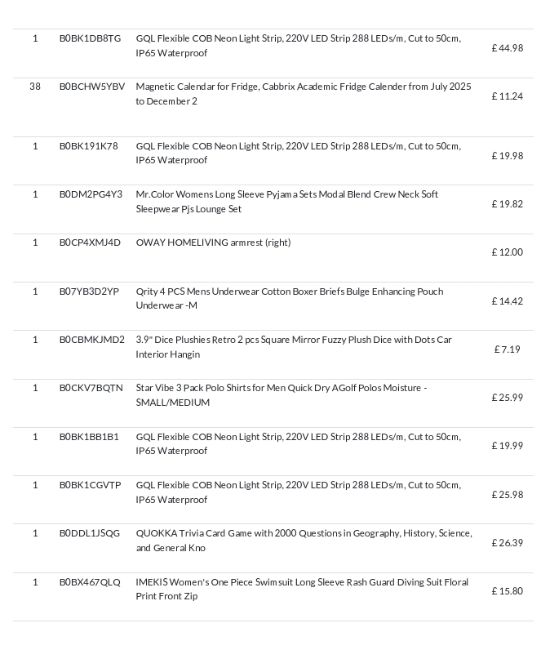The height and width of the screenshot is (650, 541).
Task: Click the £ 12.00 price
Action: pyautogui.click(x=507, y=252)
